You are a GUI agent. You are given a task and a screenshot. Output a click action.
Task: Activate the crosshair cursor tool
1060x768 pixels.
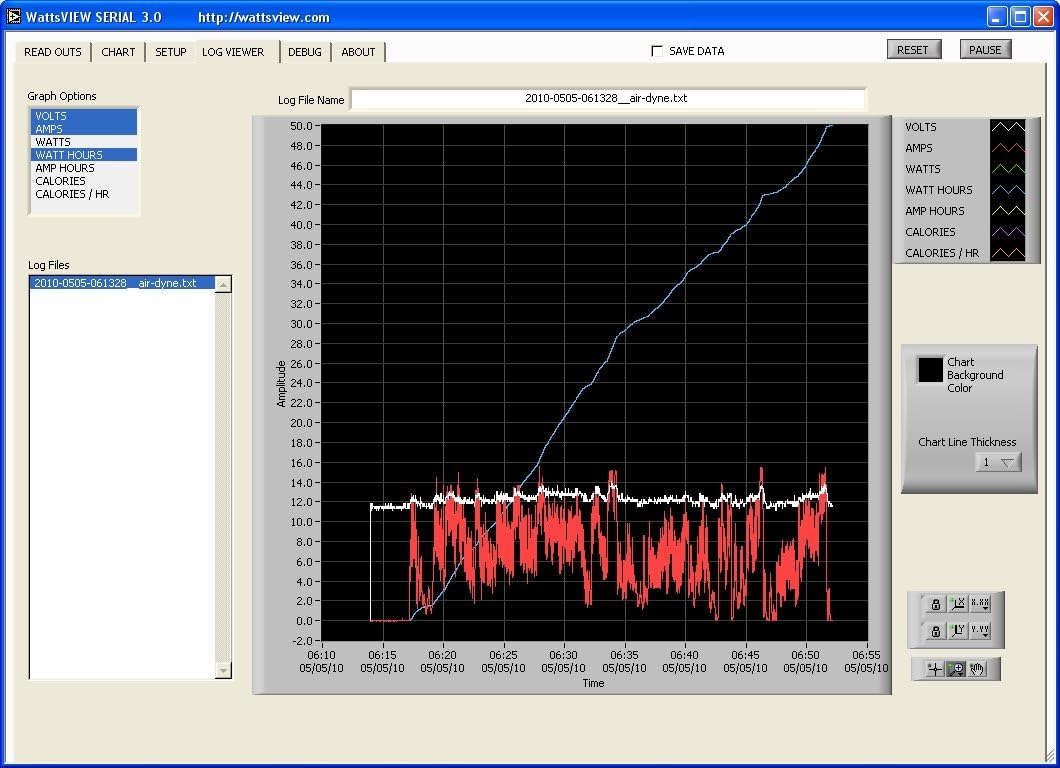coord(935,668)
